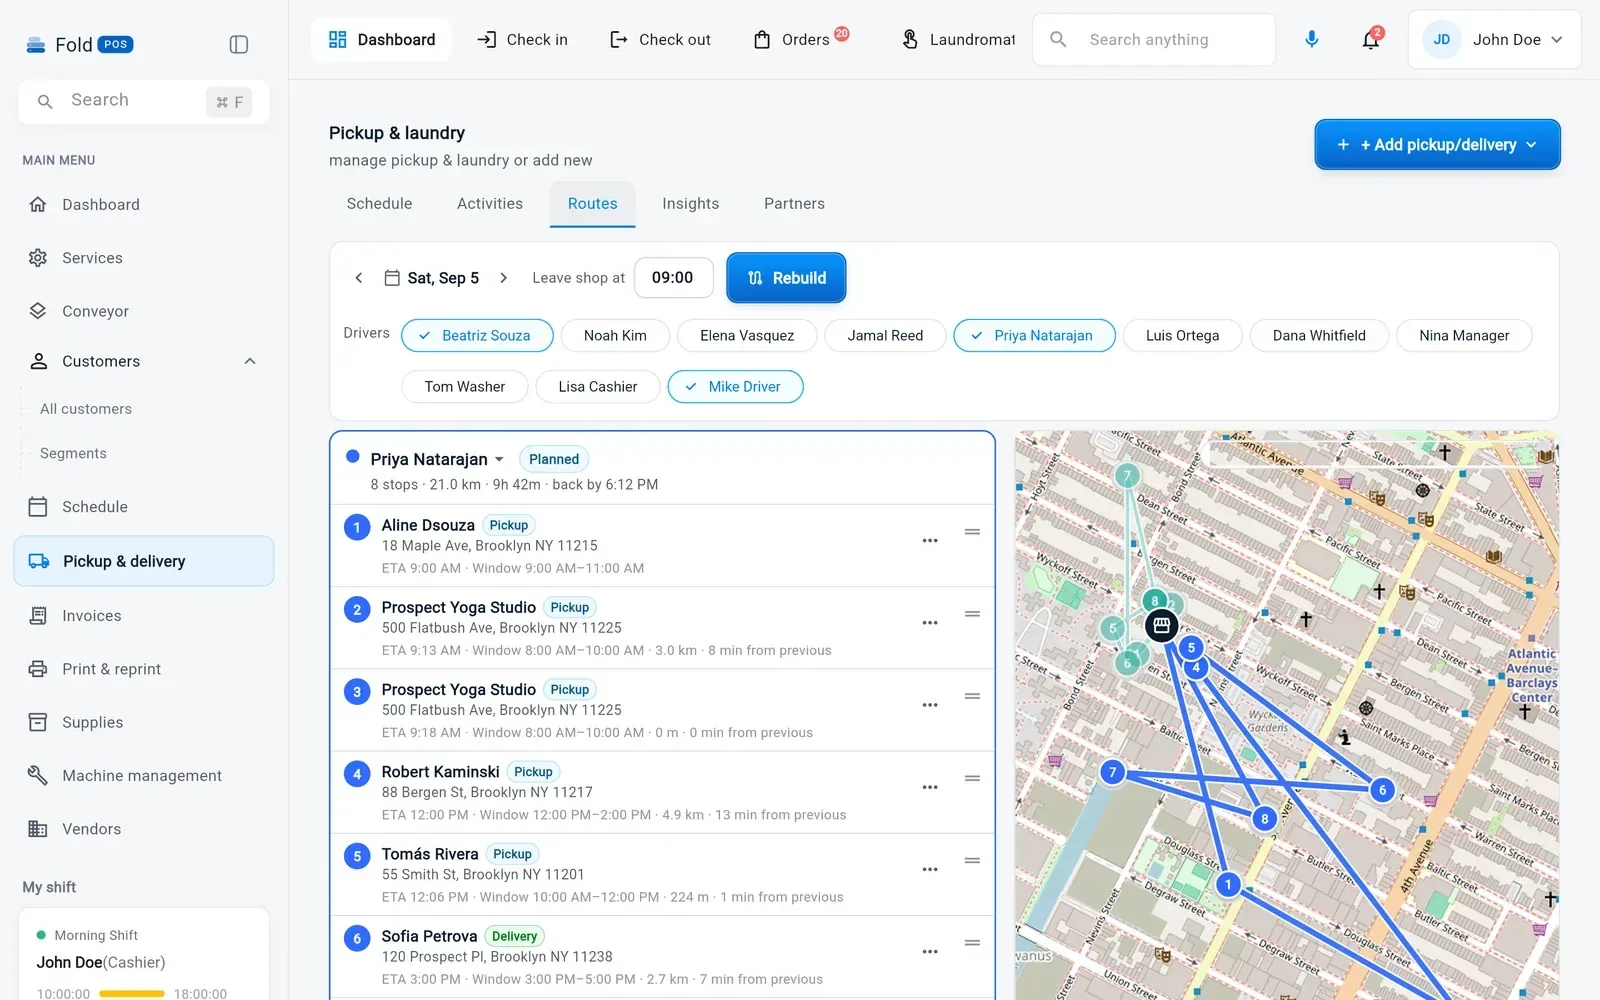
Task: Click the Orders clipboard icon in top bar
Action: tap(762, 40)
